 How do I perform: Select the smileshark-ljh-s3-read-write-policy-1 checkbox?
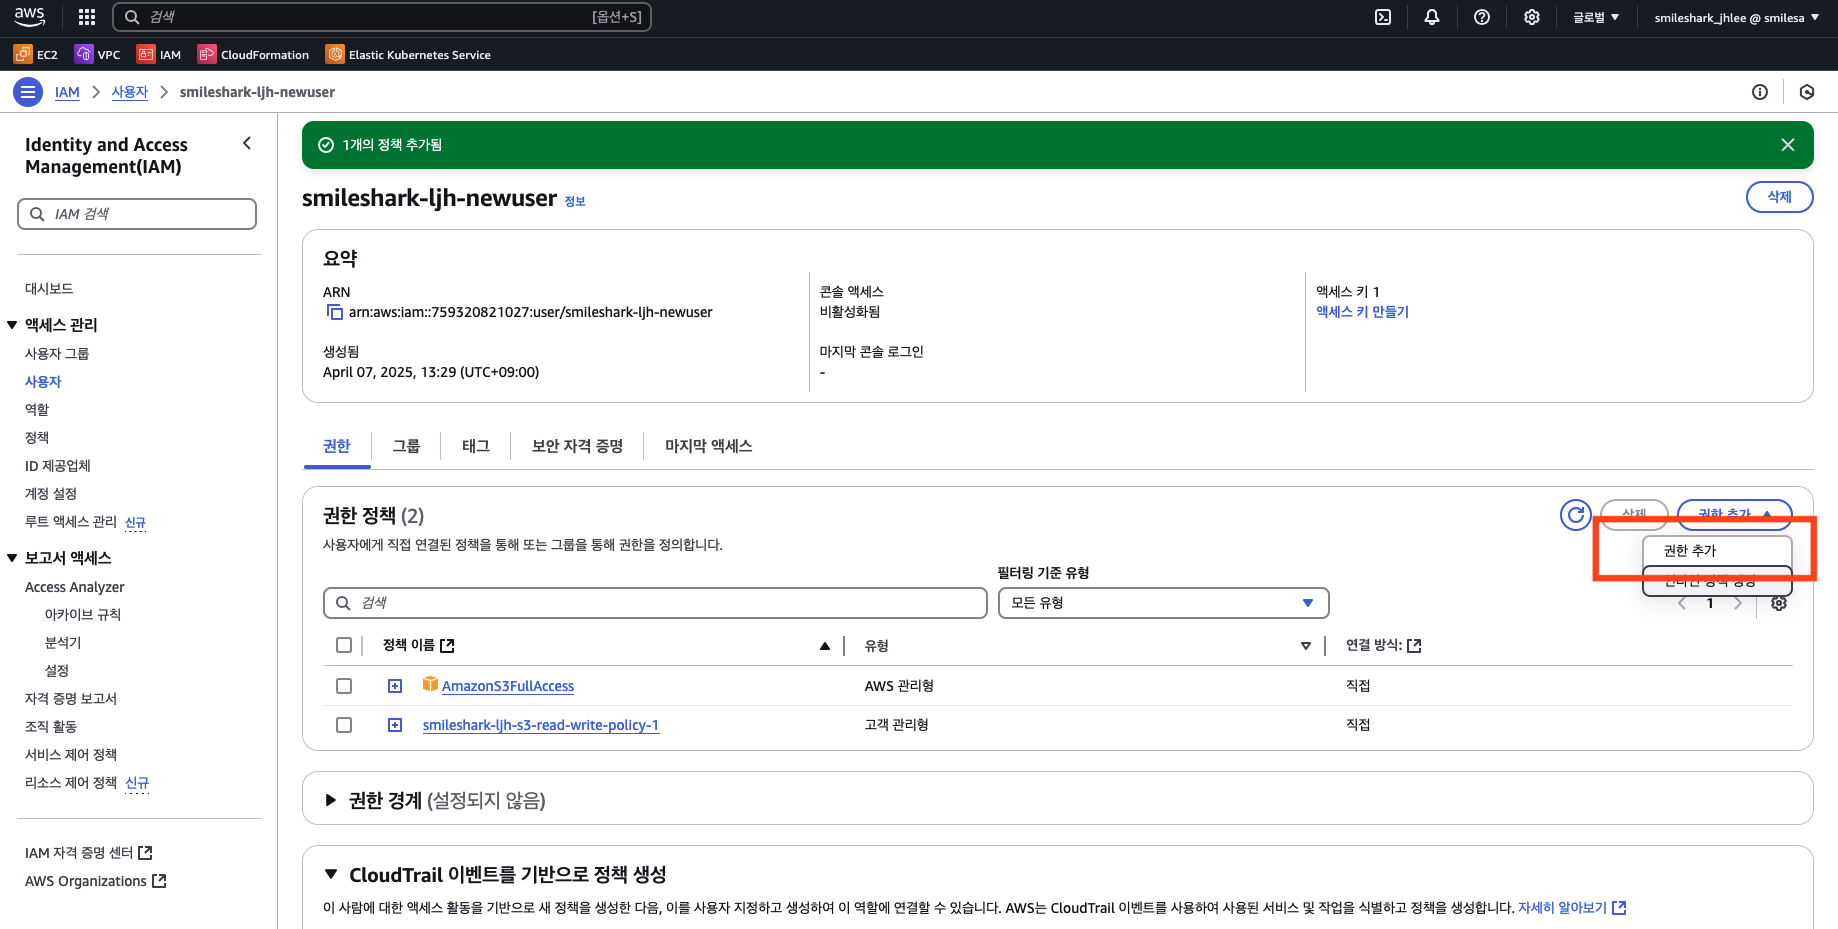point(344,725)
